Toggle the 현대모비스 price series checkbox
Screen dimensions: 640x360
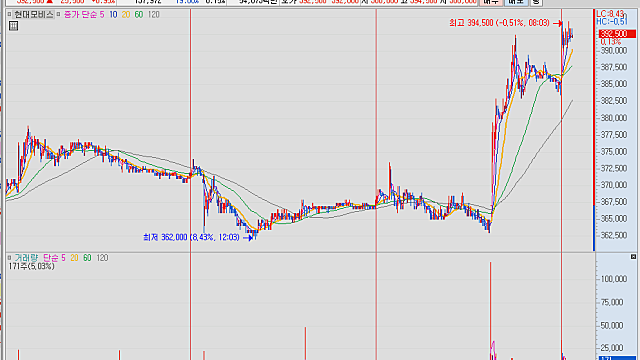coord(9,15)
